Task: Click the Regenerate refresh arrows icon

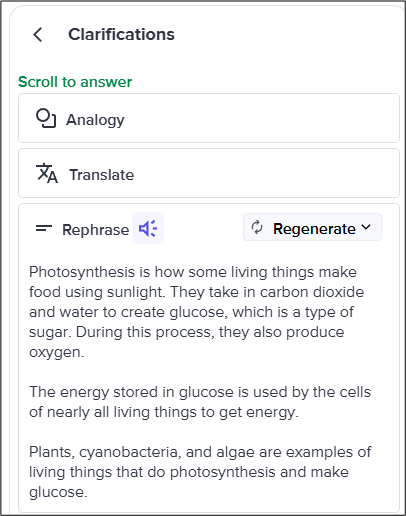Action: (257, 228)
